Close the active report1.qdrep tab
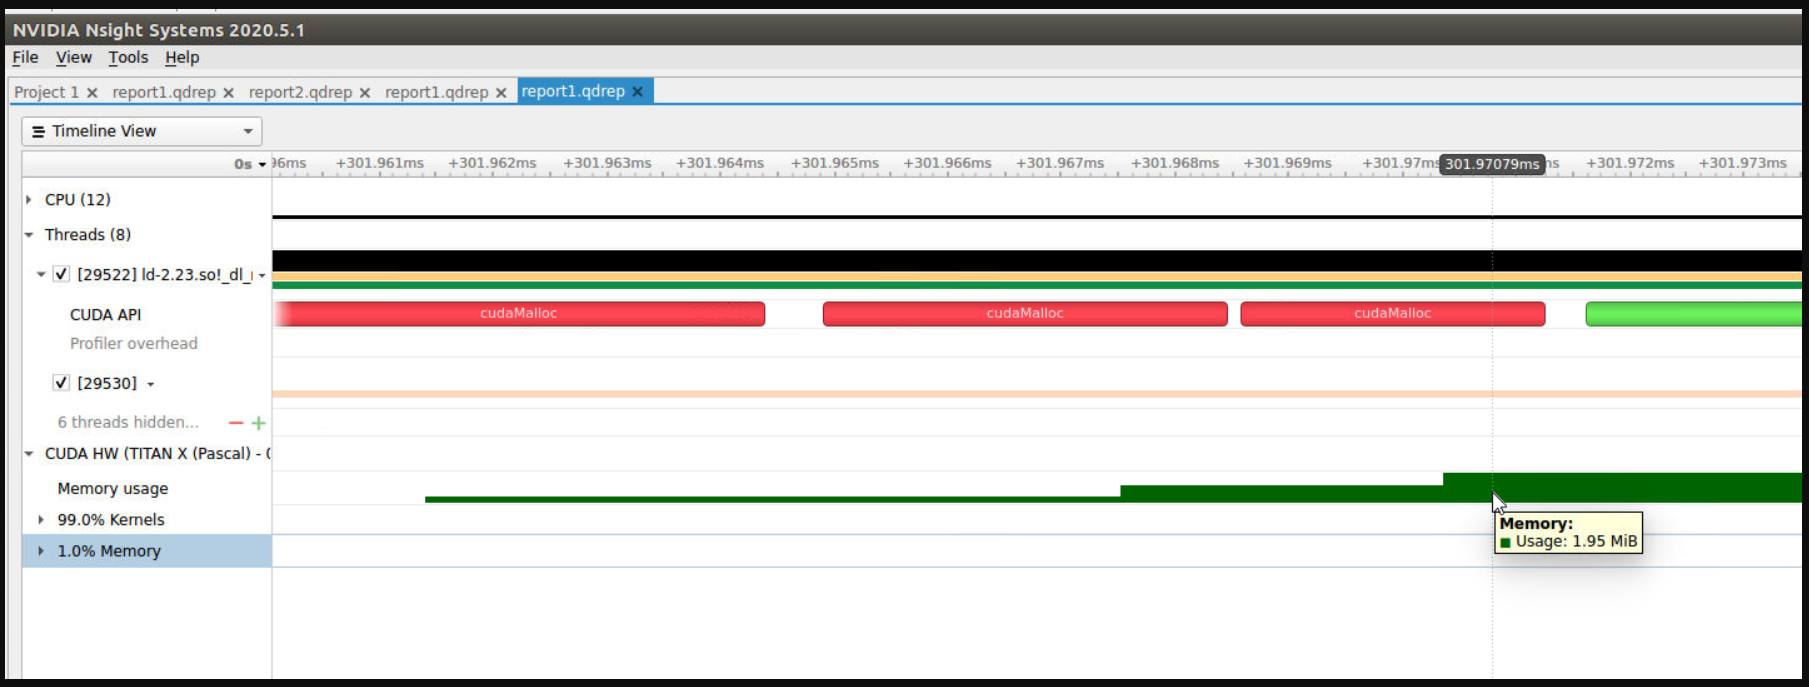This screenshot has width=1809, height=687. coord(637,91)
